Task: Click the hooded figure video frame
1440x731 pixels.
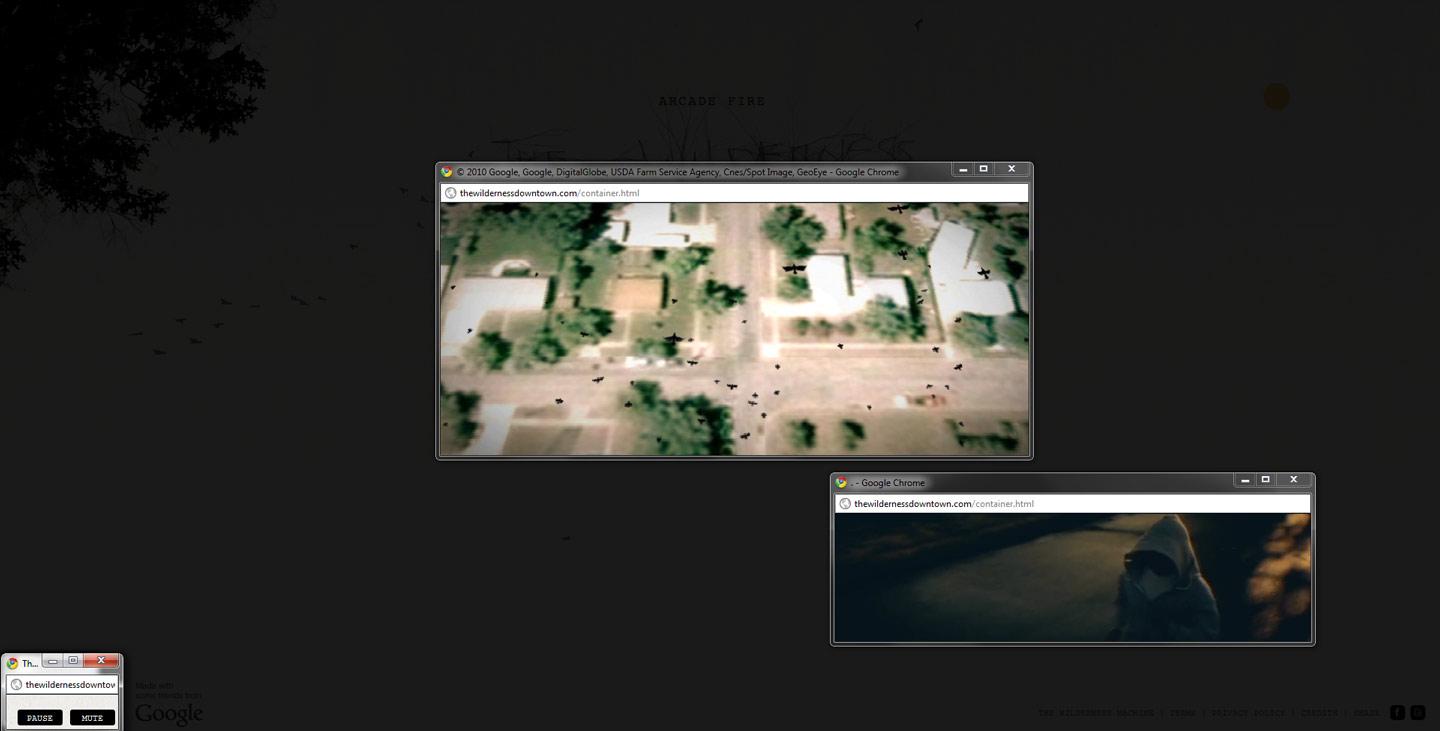Action: point(1072,577)
